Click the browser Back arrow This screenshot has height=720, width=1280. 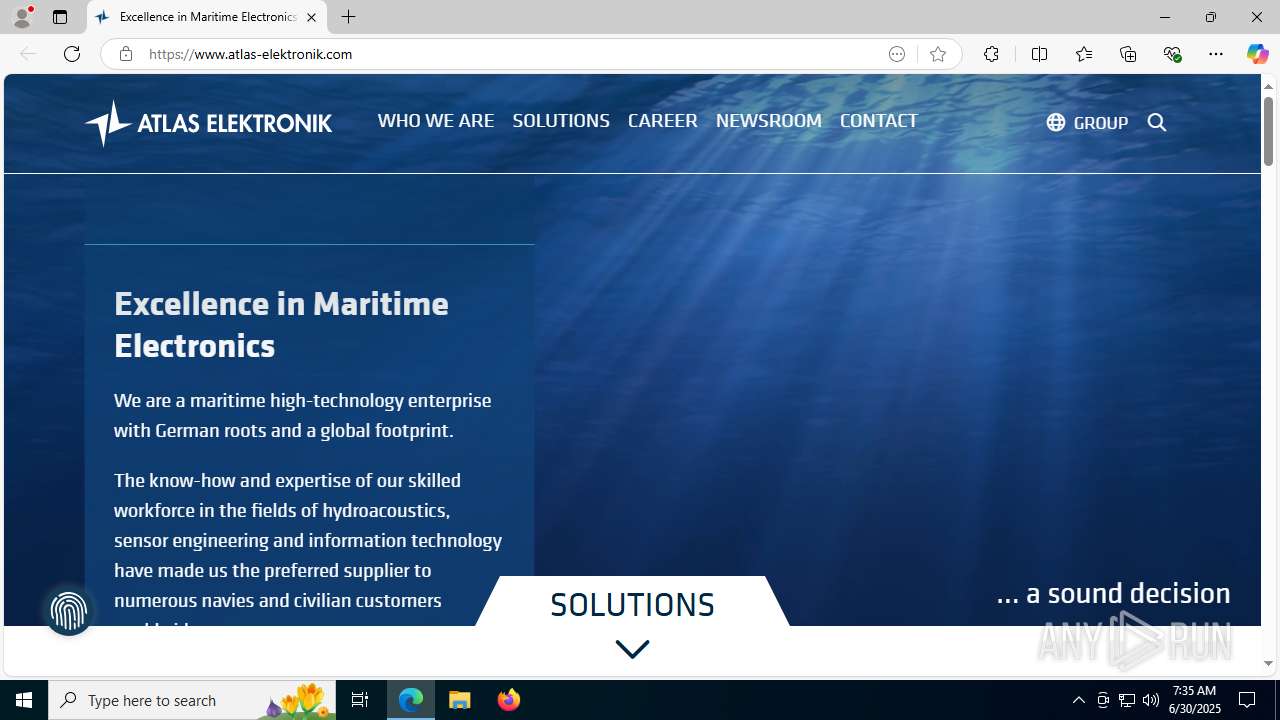pyautogui.click(x=28, y=54)
